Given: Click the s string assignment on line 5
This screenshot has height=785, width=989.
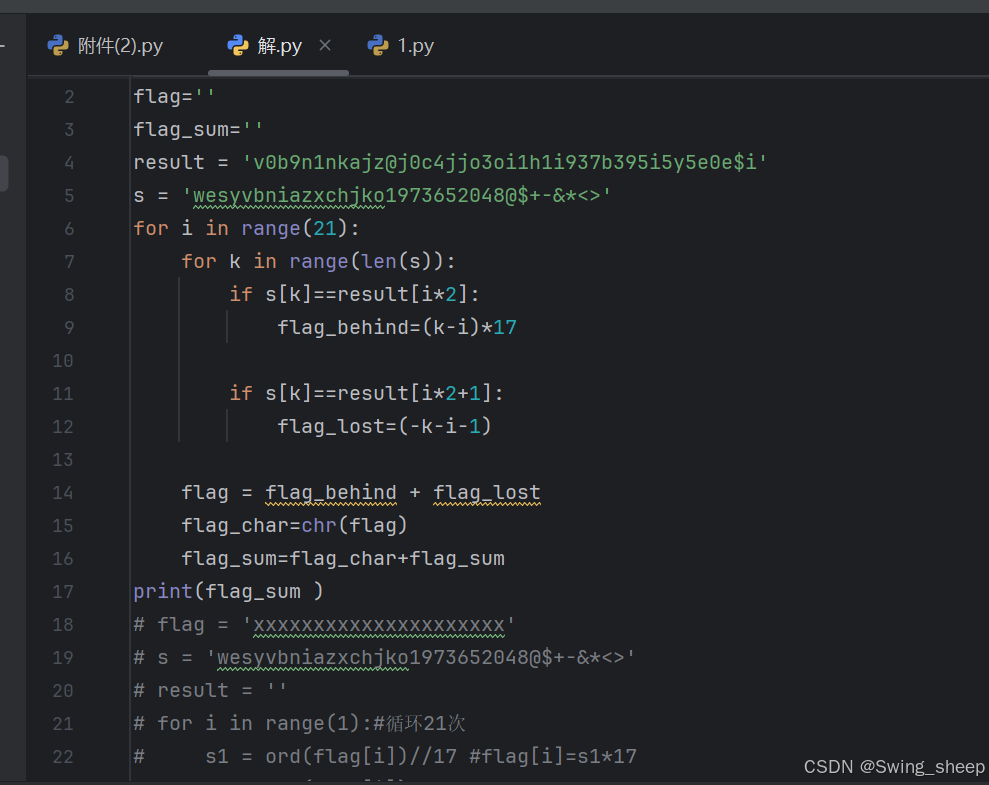Looking at the screenshot, I should 372,196.
